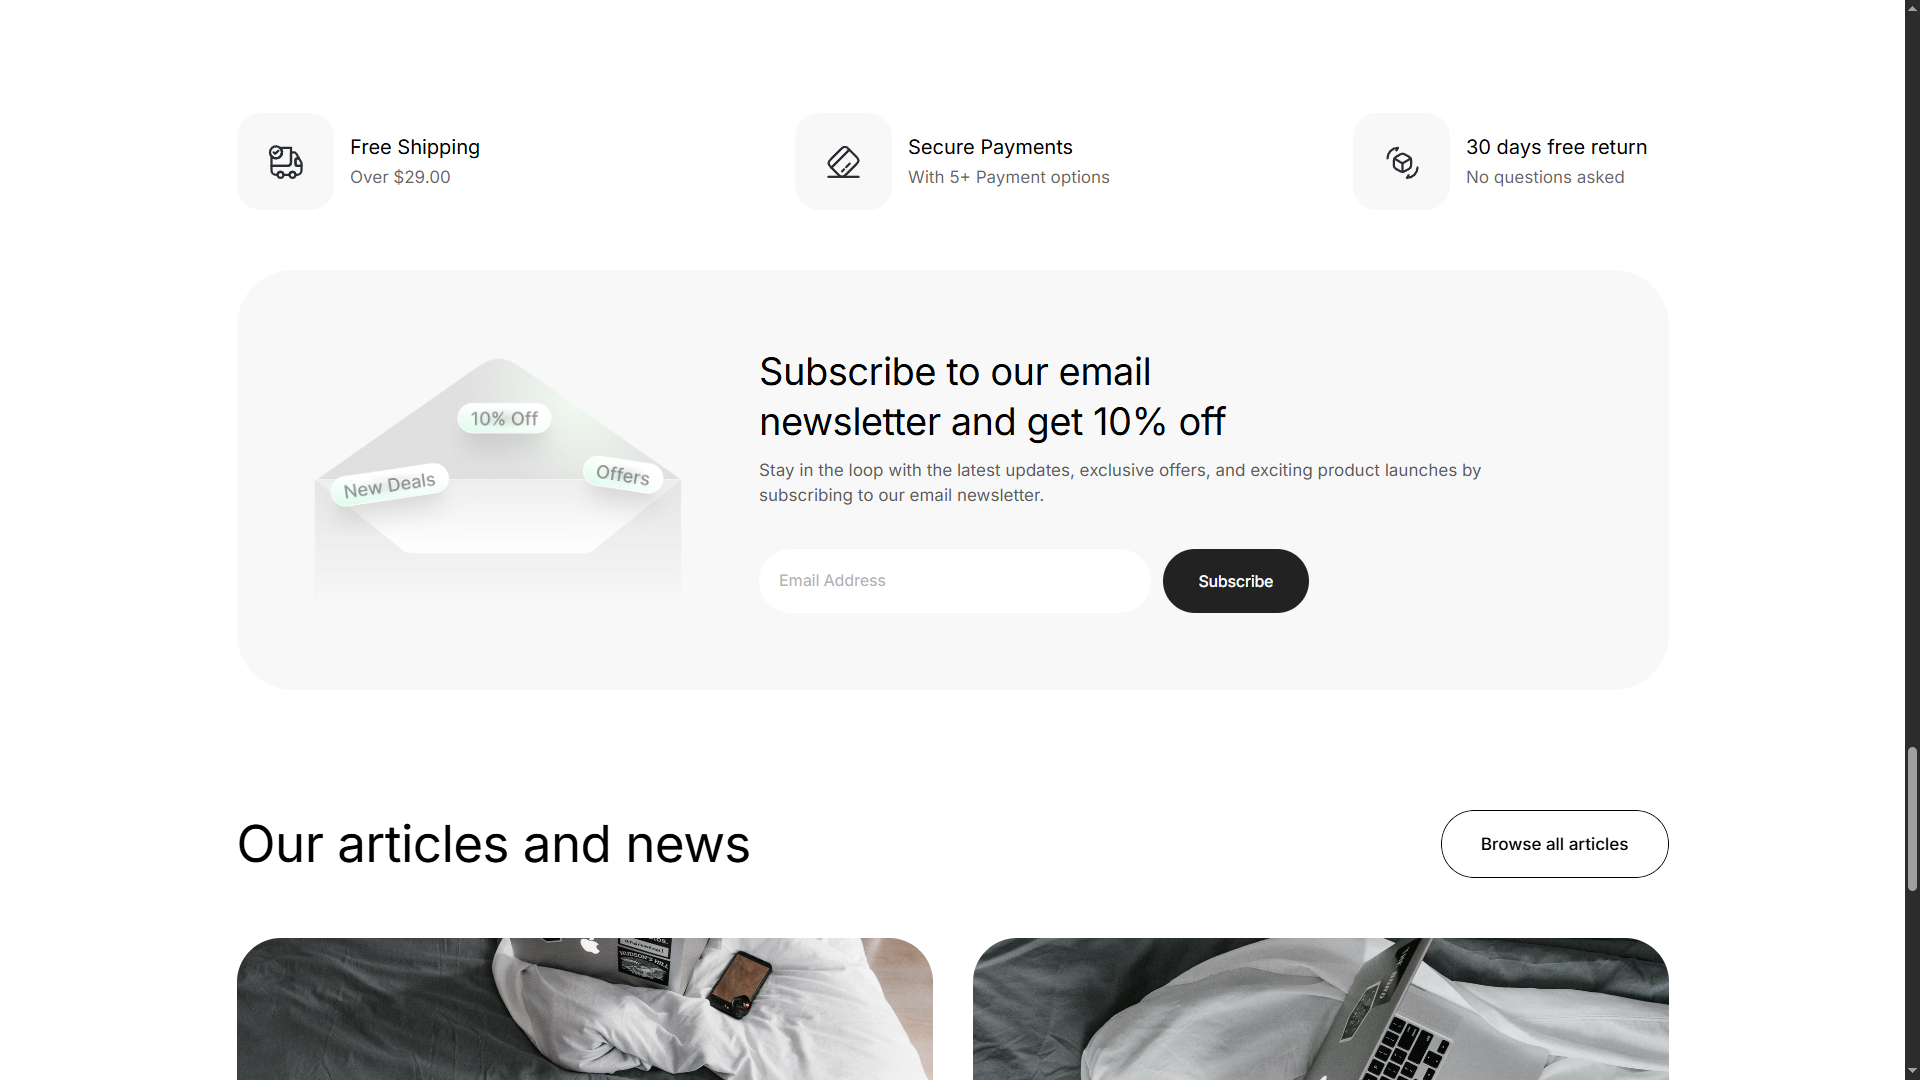Click the Offers tag on envelope

pyautogui.click(x=623, y=474)
